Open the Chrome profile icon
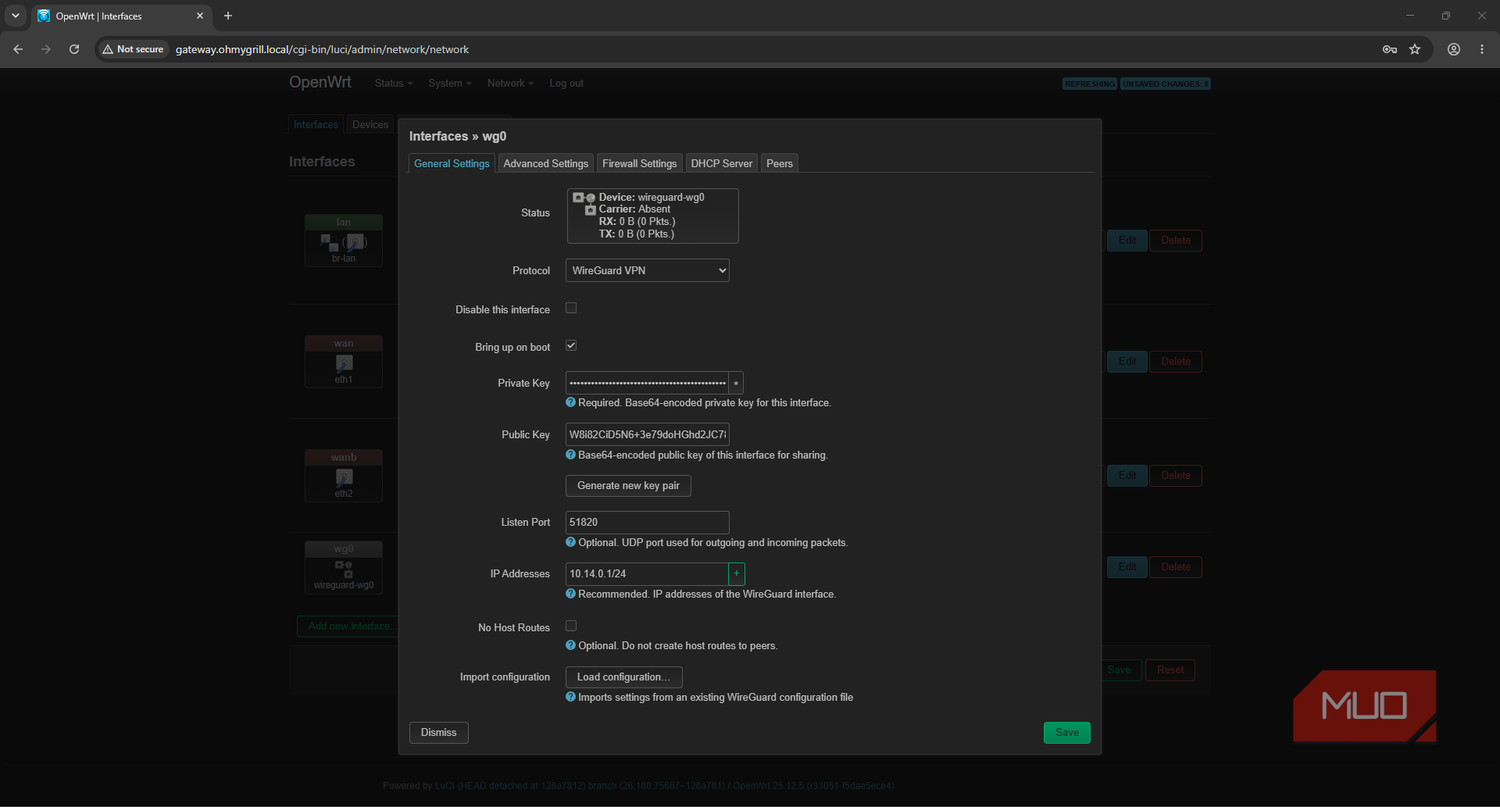The height and width of the screenshot is (807, 1500). click(1454, 49)
